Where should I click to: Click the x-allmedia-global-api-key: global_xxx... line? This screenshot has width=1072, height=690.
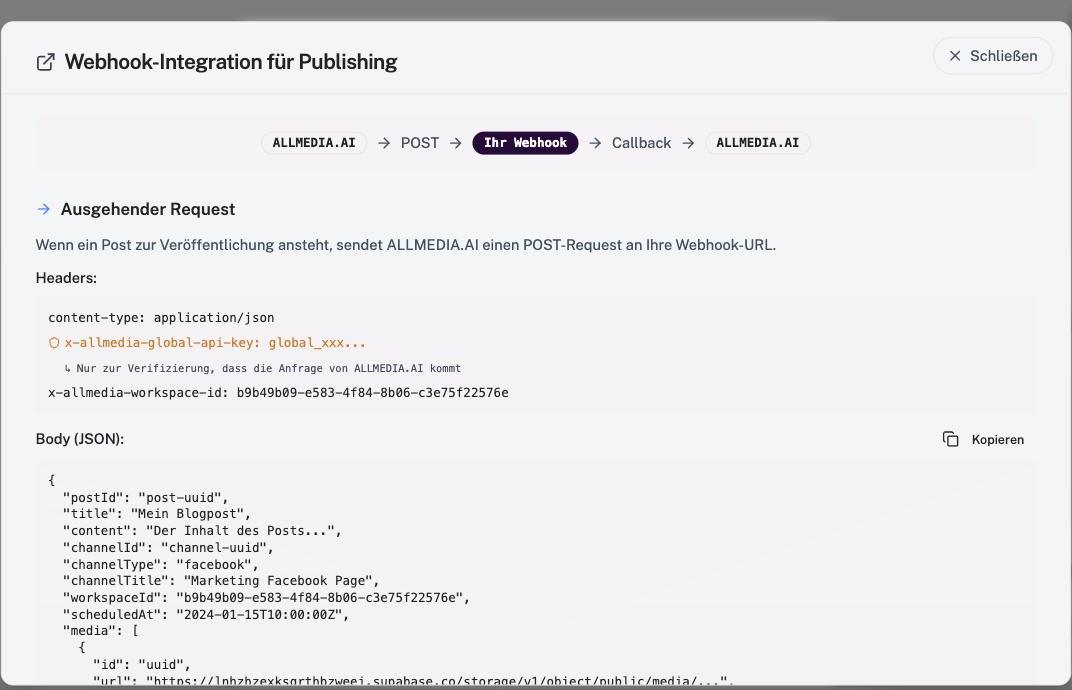pos(215,343)
